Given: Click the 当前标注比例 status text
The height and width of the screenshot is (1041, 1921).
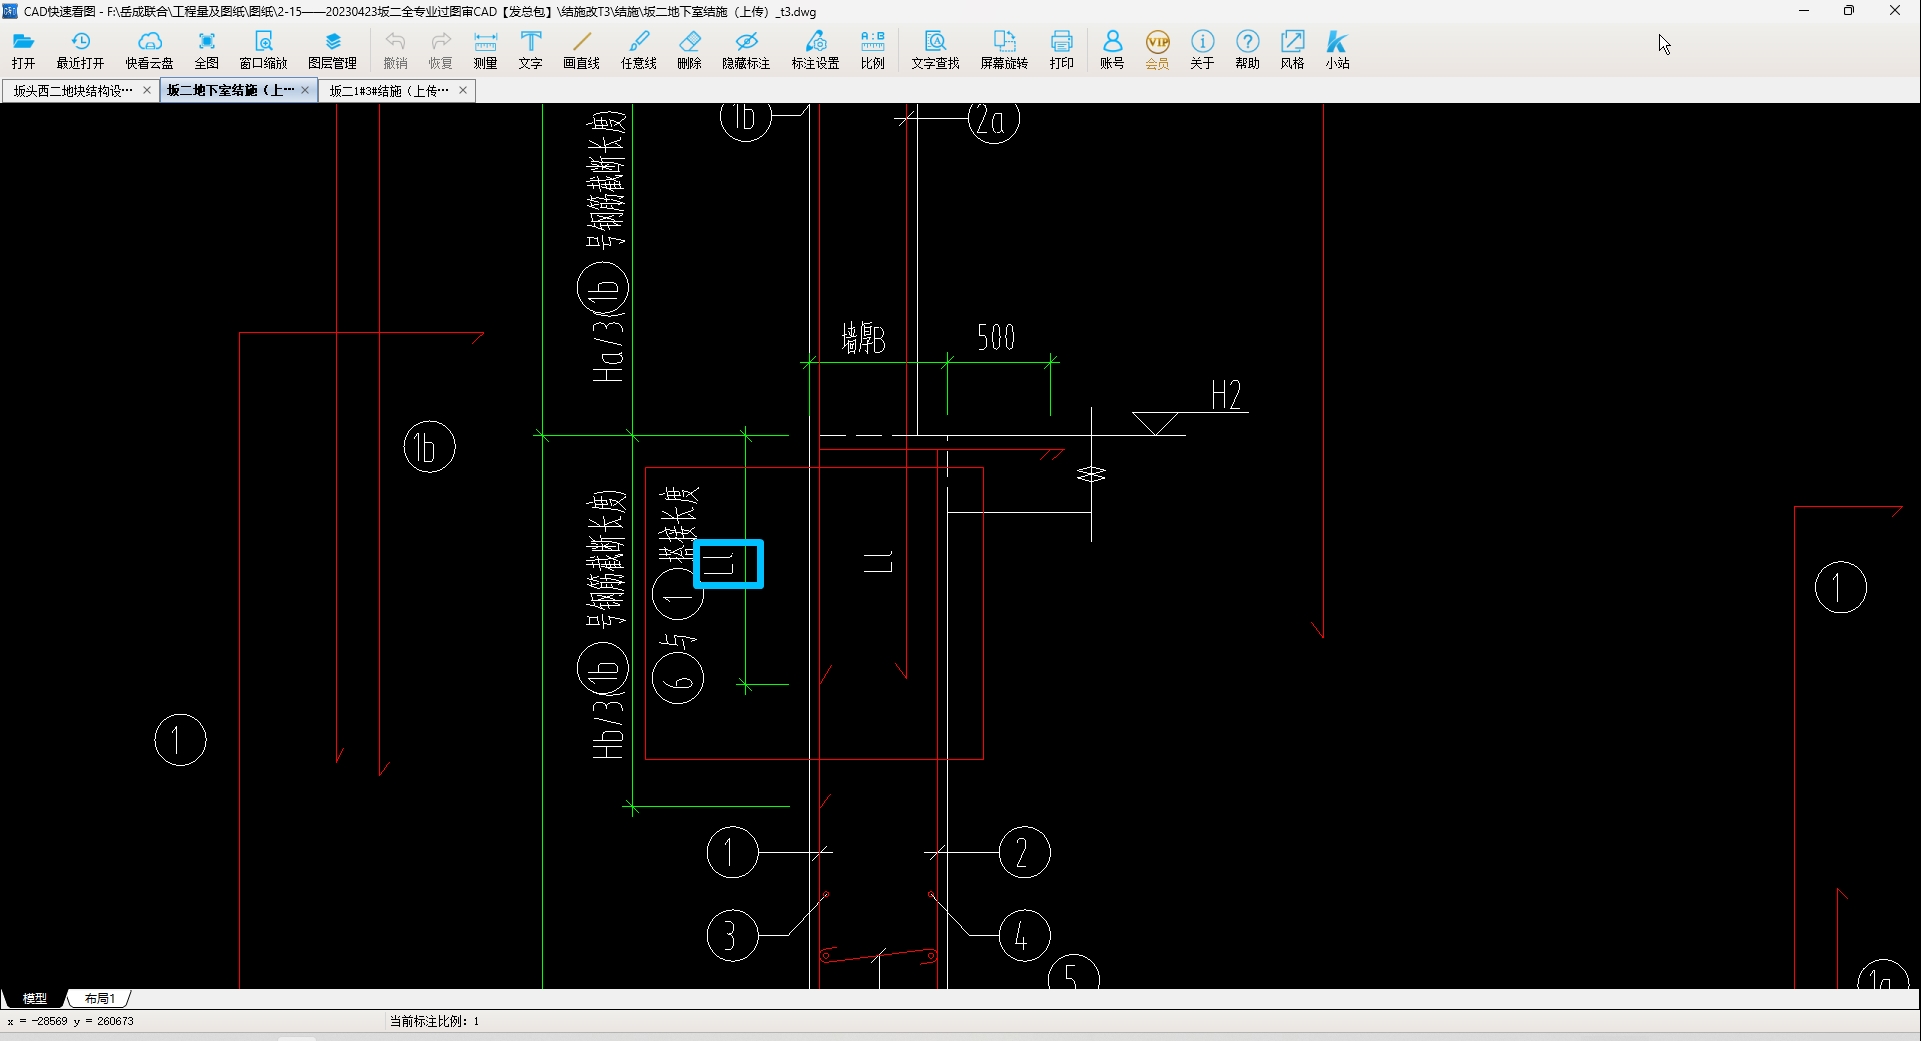Looking at the screenshot, I should tap(435, 1021).
